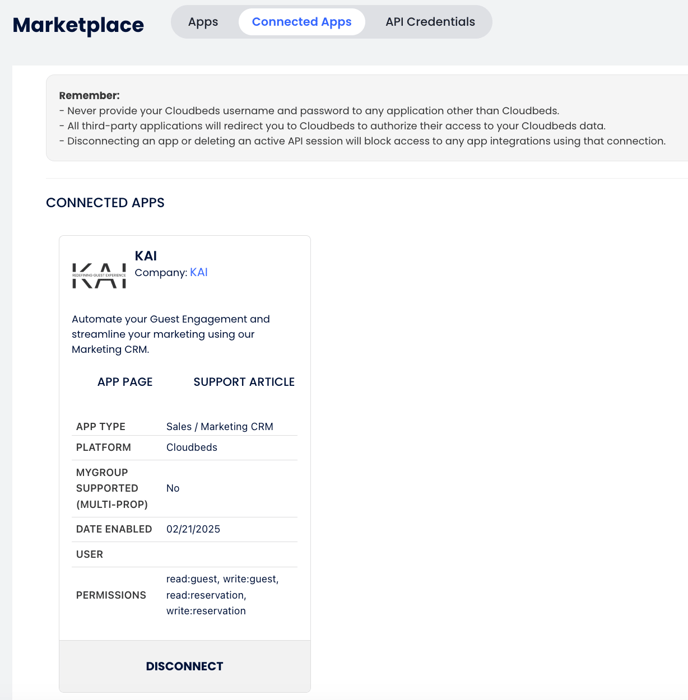Click the Sales / Marketing CRM value
Image resolution: width=688 pixels, height=700 pixels.
click(x=219, y=427)
